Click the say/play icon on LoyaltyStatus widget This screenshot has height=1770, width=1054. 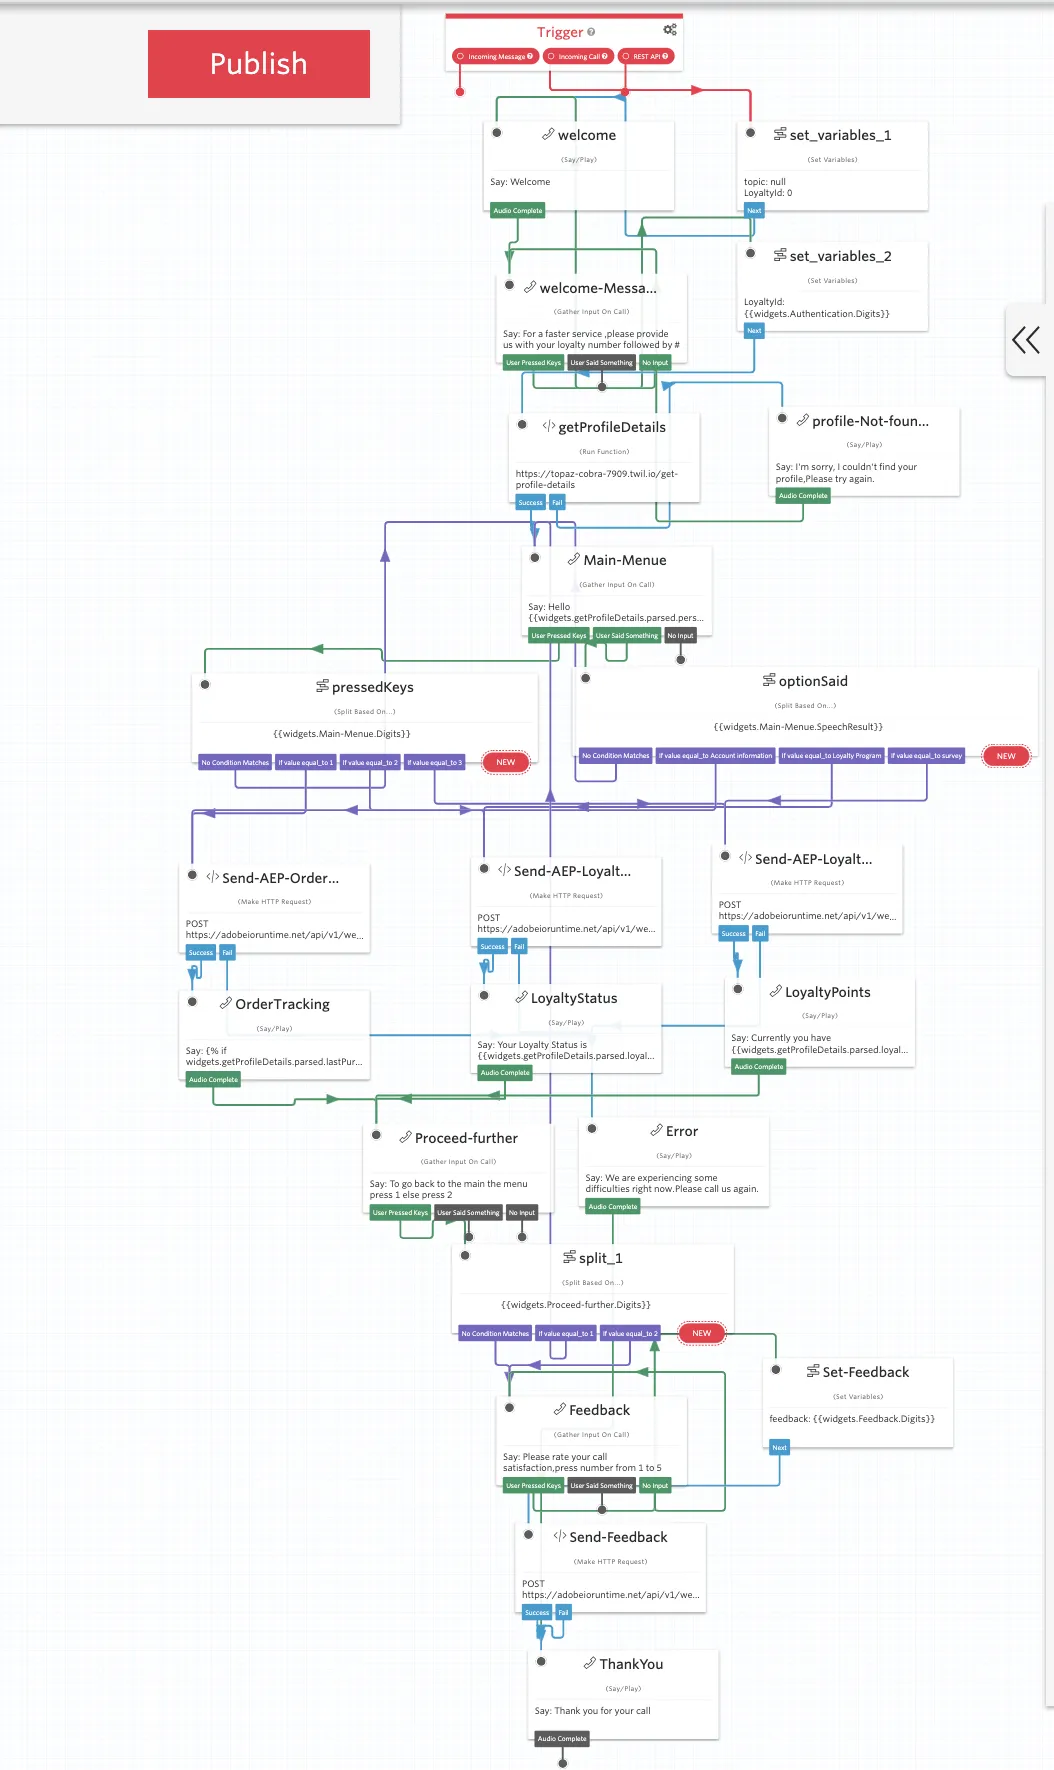pyautogui.click(x=522, y=997)
